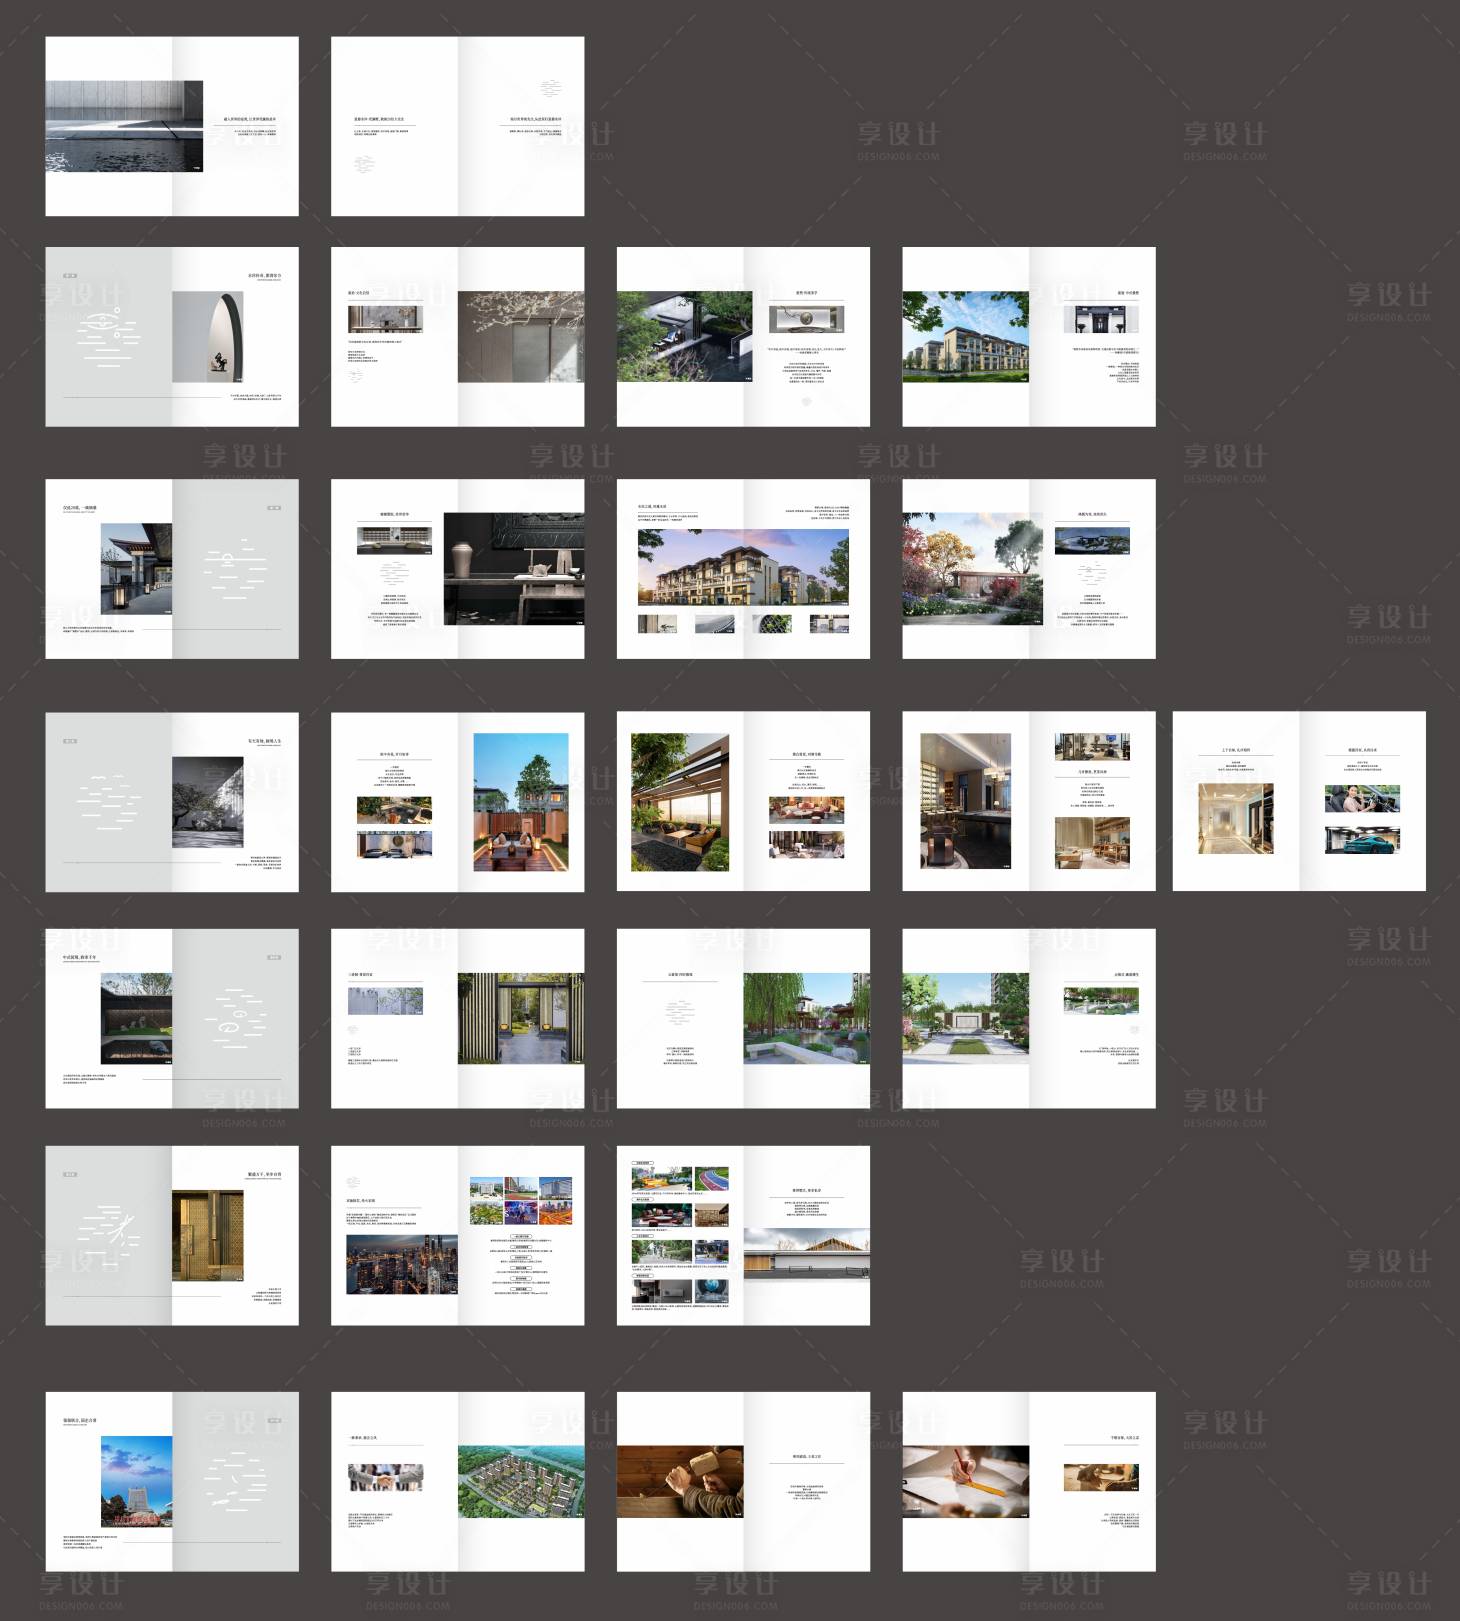The width and height of the screenshot is (1460, 1621).
Task: Select the villa building photo under blue sky
Action: click(x=965, y=337)
